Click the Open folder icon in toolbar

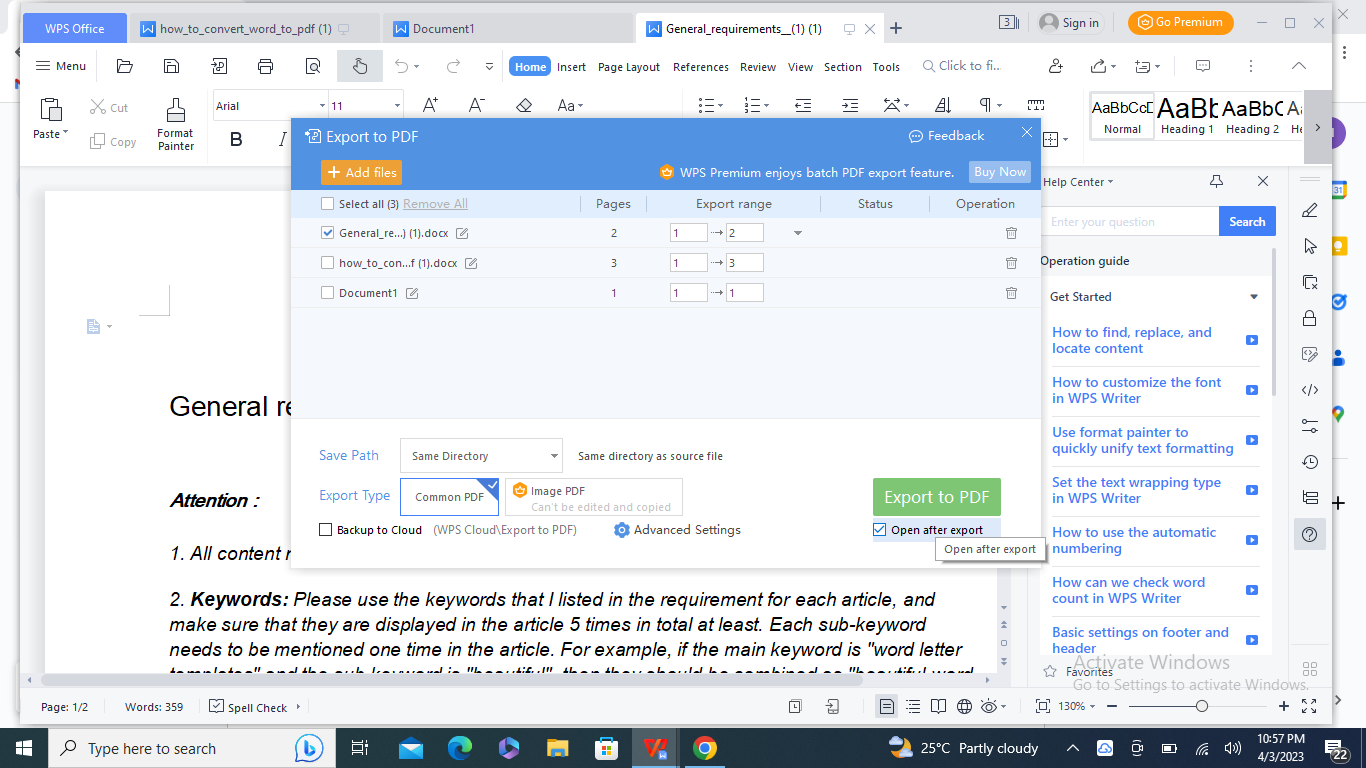[x=125, y=66]
